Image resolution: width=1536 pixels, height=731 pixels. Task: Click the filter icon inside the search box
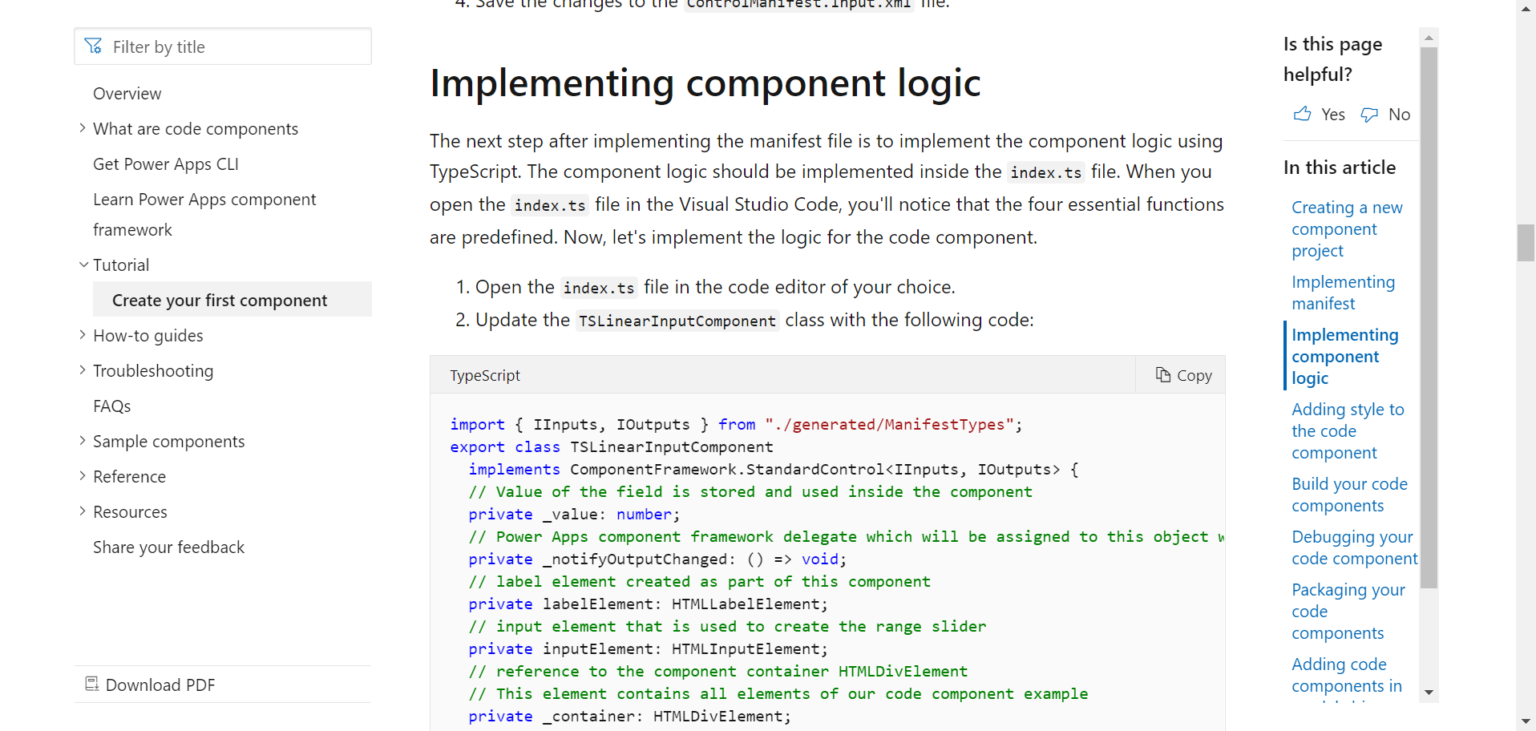(93, 46)
